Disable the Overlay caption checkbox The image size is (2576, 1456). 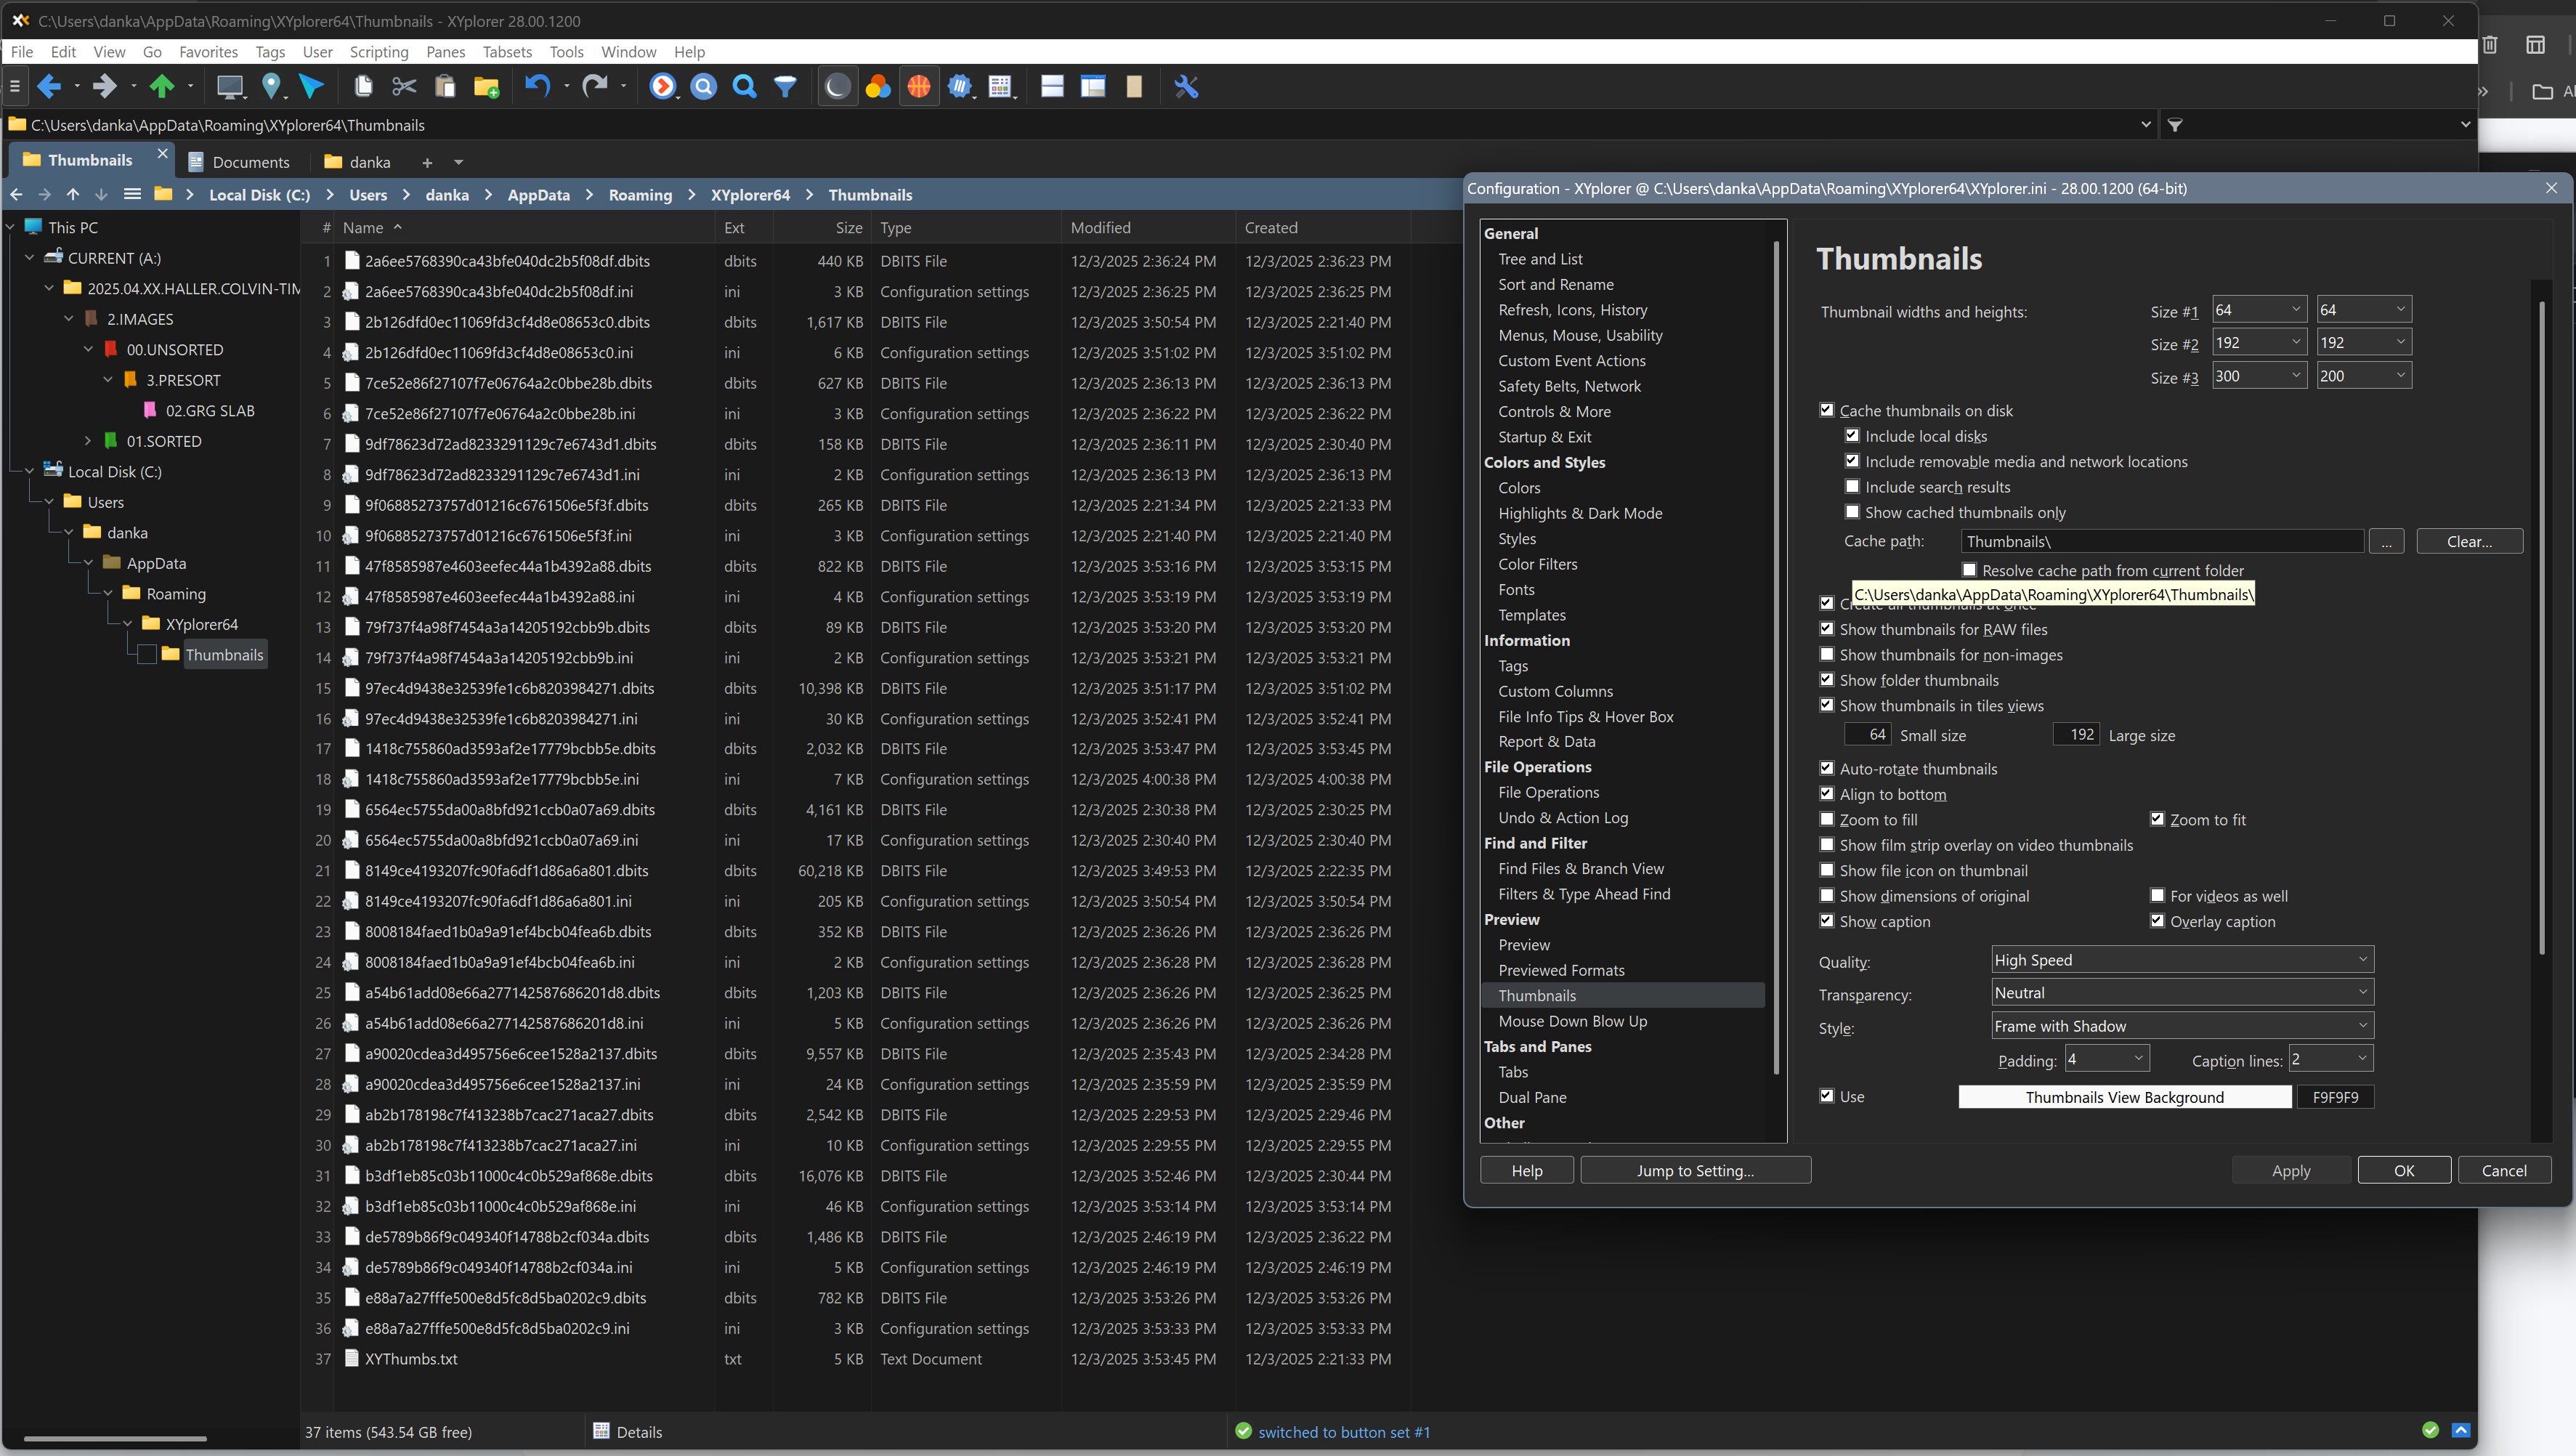(2158, 921)
